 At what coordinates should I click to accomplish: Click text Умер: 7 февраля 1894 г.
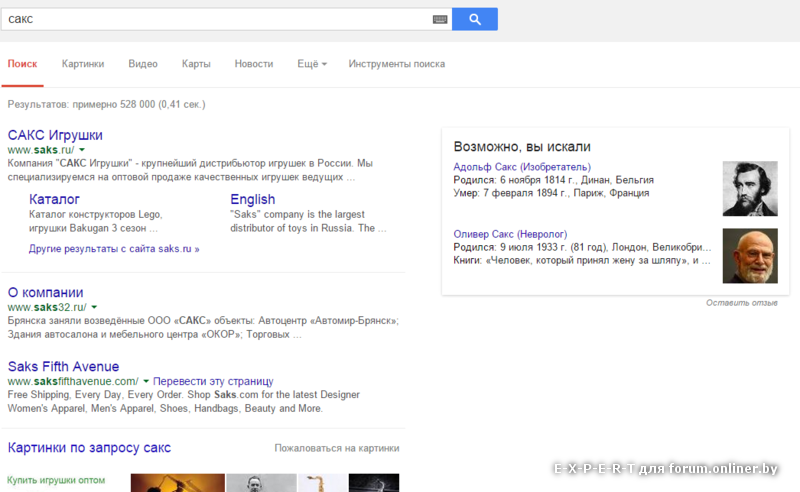[510, 193]
